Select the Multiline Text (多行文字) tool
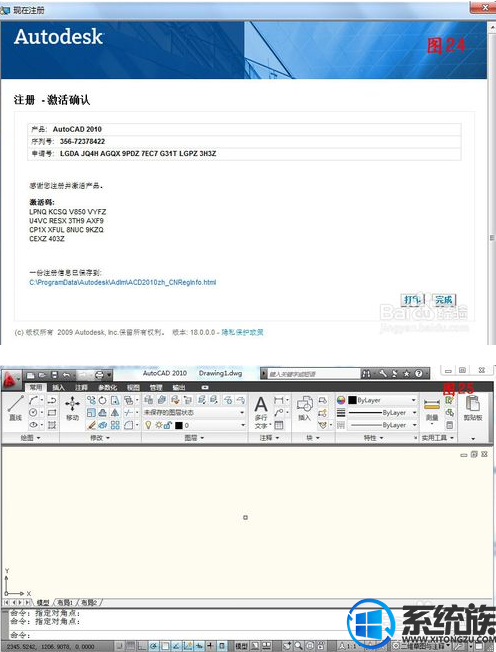 (x=261, y=412)
